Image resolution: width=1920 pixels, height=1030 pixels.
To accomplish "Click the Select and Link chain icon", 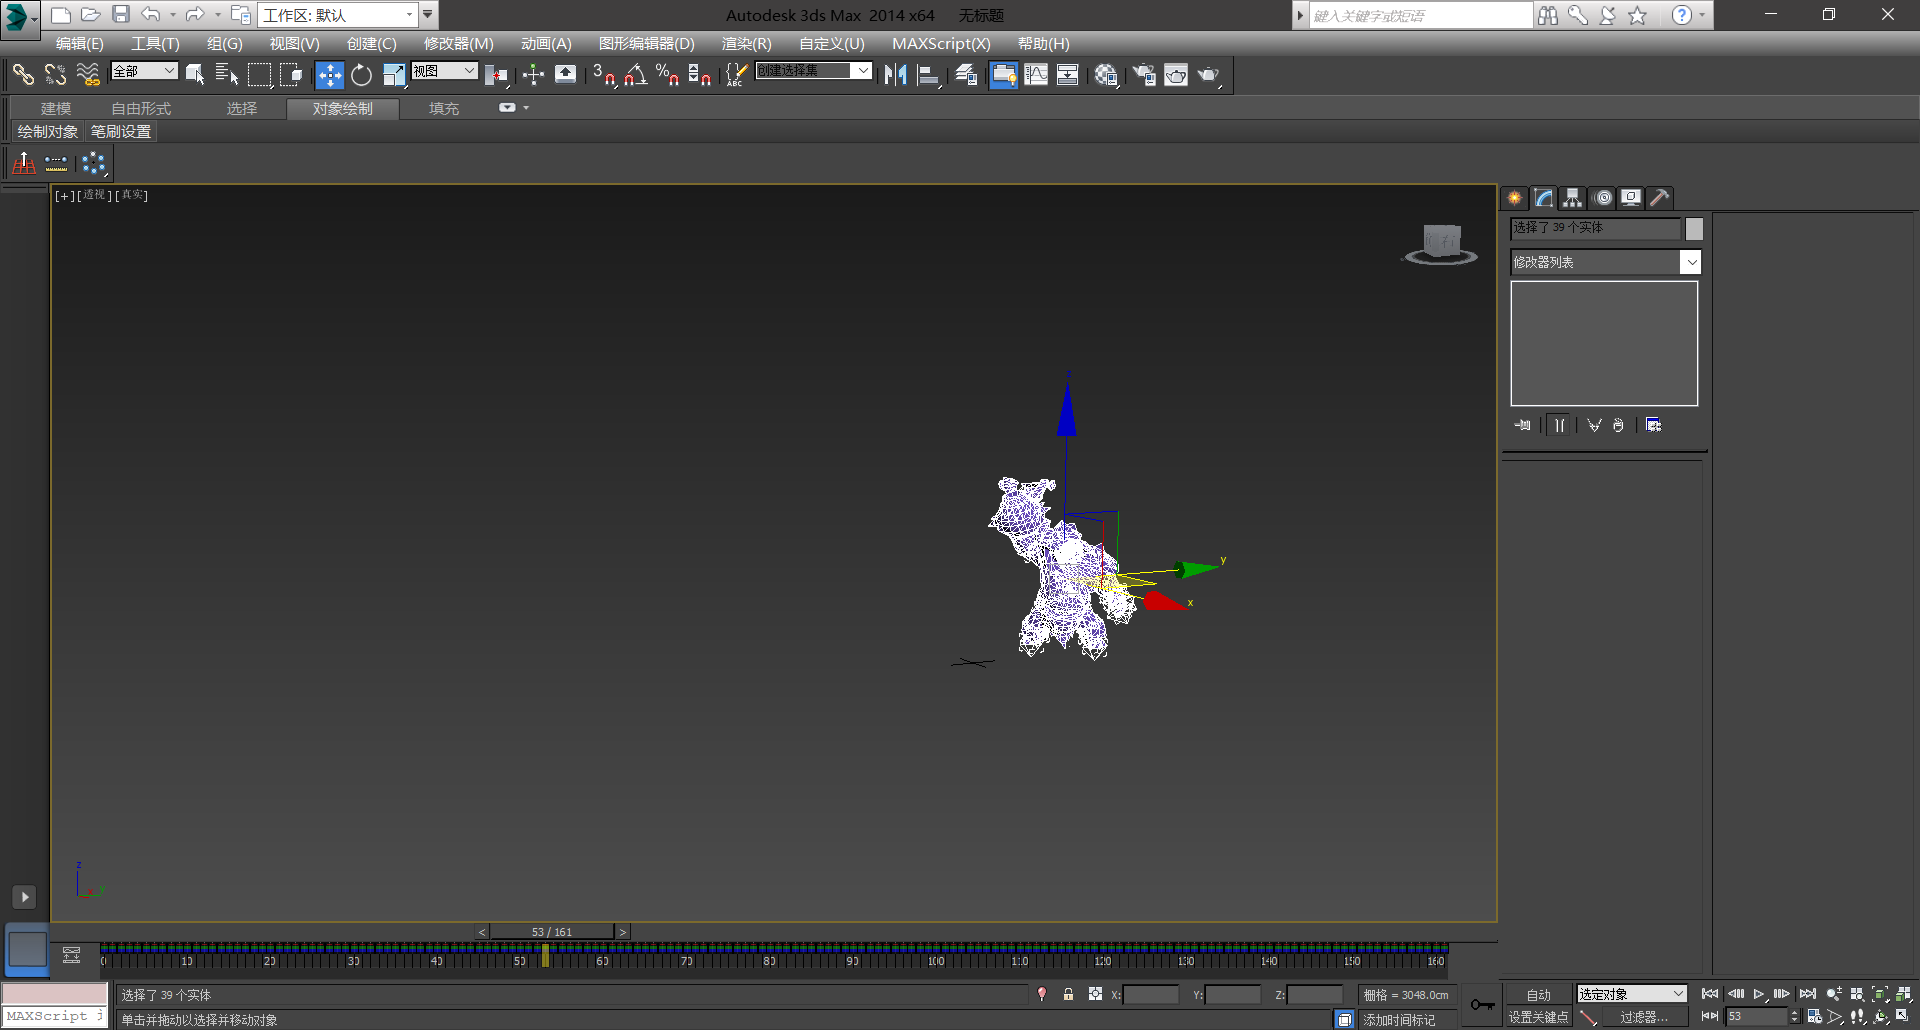I will click(x=23, y=75).
